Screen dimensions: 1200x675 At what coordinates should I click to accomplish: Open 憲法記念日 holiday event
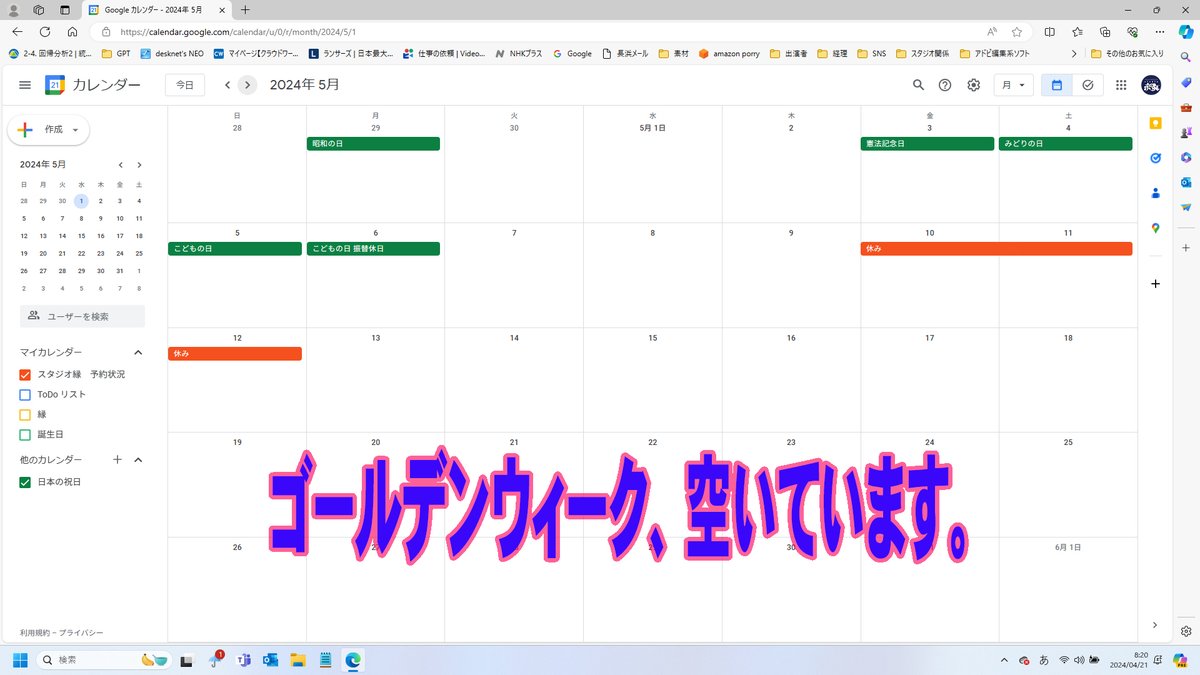[x=927, y=144]
